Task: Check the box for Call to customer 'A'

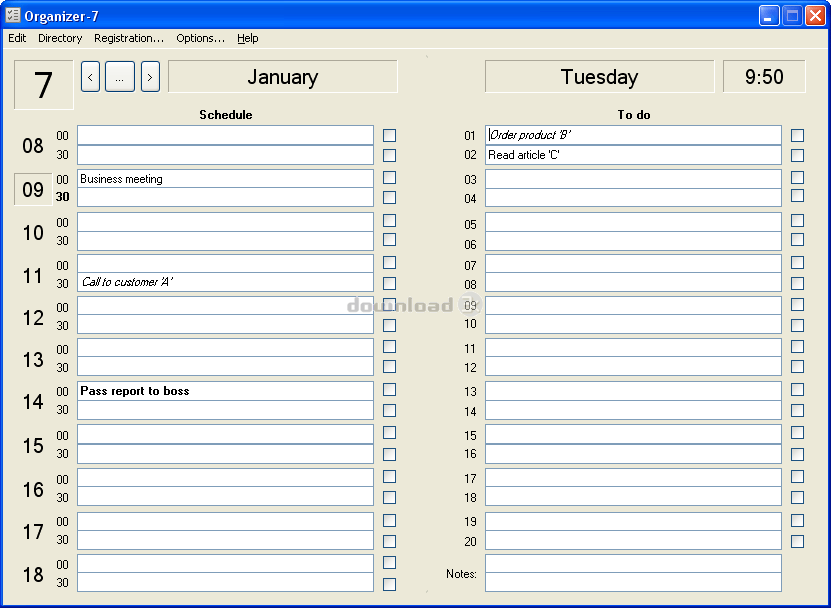Action: 390,284
